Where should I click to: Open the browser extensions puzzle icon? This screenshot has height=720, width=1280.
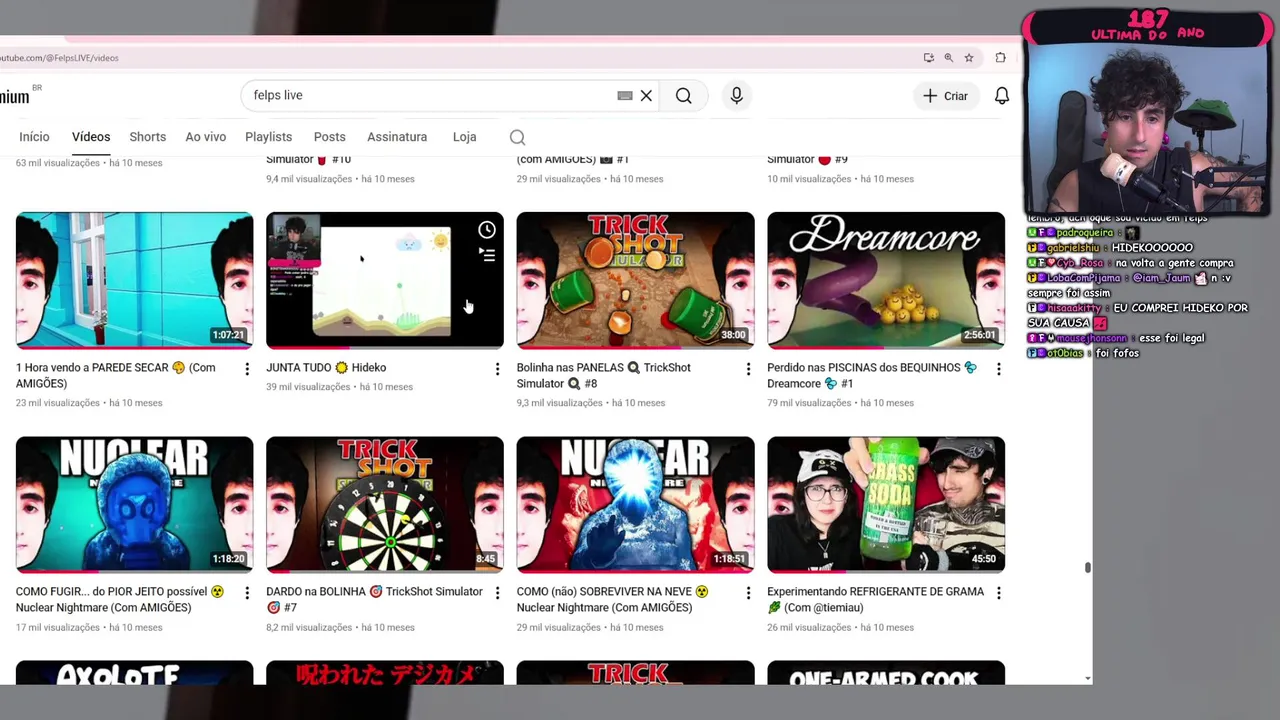(x=1000, y=58)
